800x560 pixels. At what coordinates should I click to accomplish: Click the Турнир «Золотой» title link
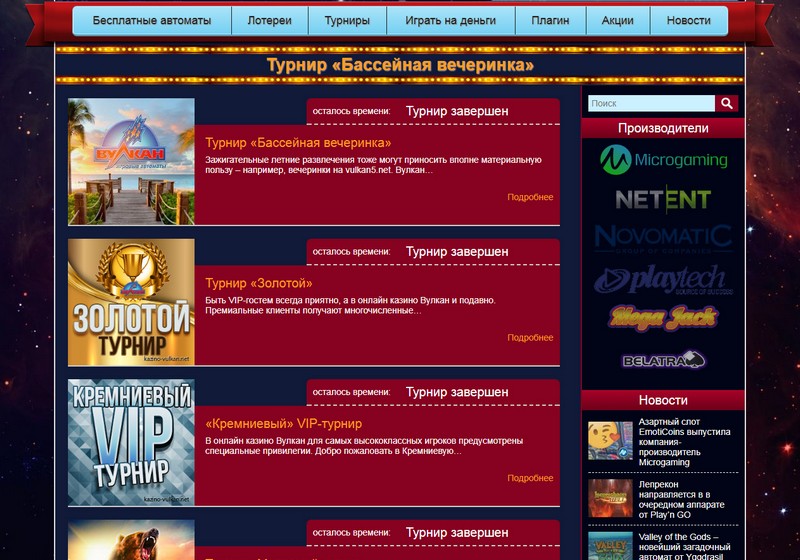(x=259, y=283)
